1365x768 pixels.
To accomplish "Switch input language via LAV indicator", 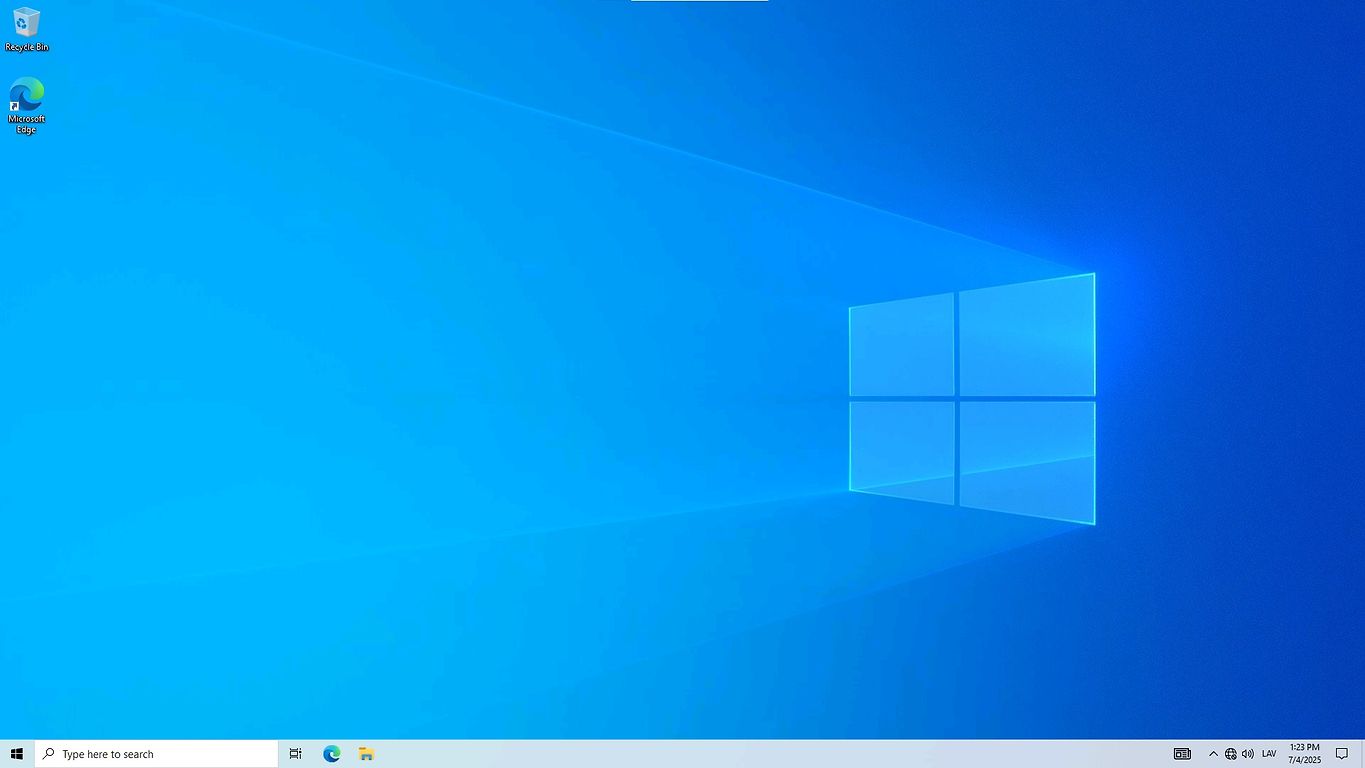I will tap(1269, 754).
